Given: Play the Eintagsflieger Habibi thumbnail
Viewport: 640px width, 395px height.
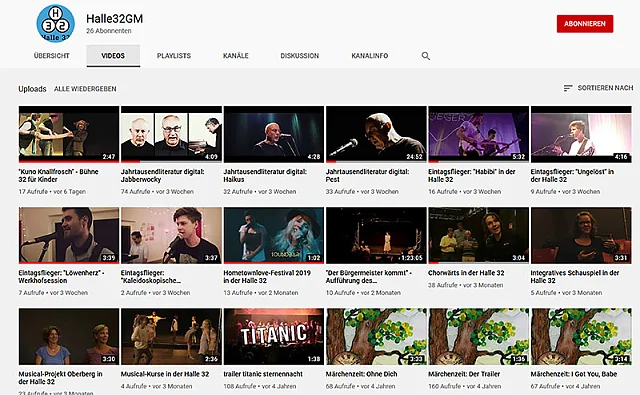Looking at the screenshot, I should pos(478,134).
